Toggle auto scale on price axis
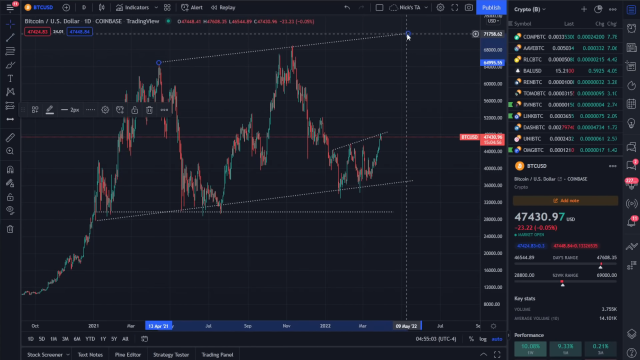Screen dimensions: 640x360 (497, 339)
